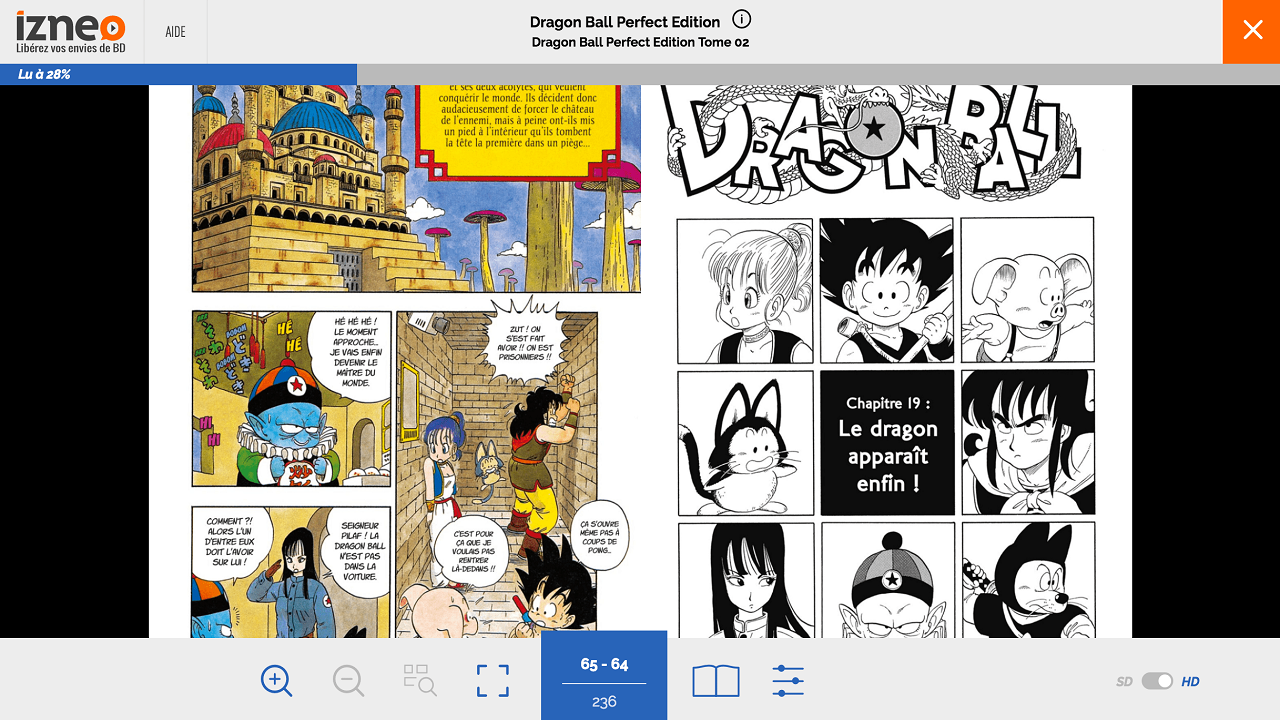
Task: Click the total pages number 236
Action: click(x=604, y=702)
